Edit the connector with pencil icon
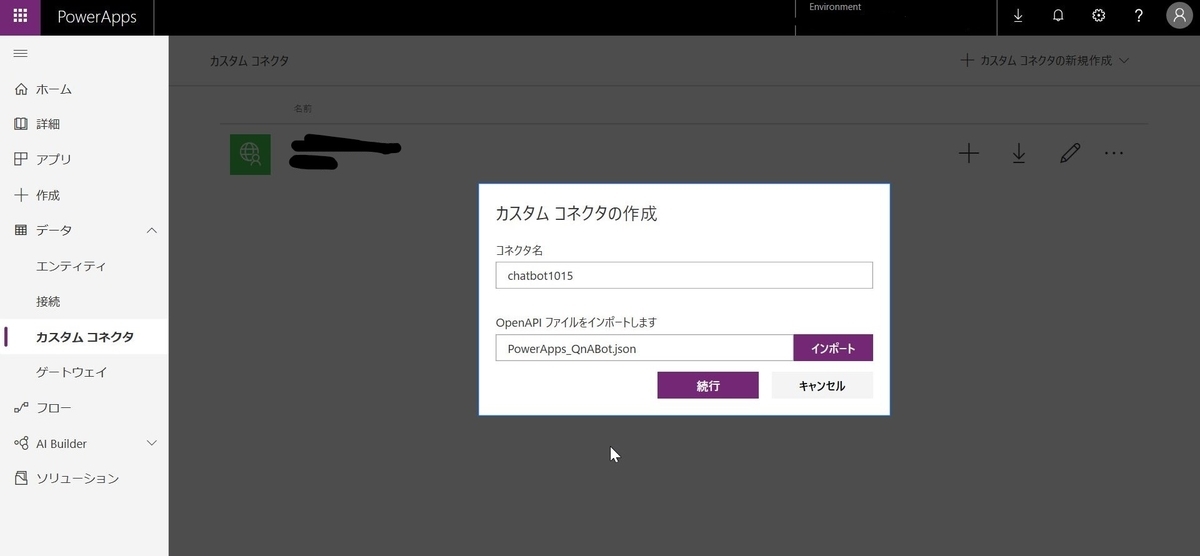The image size is (1200, 556). click(1070, 153)
